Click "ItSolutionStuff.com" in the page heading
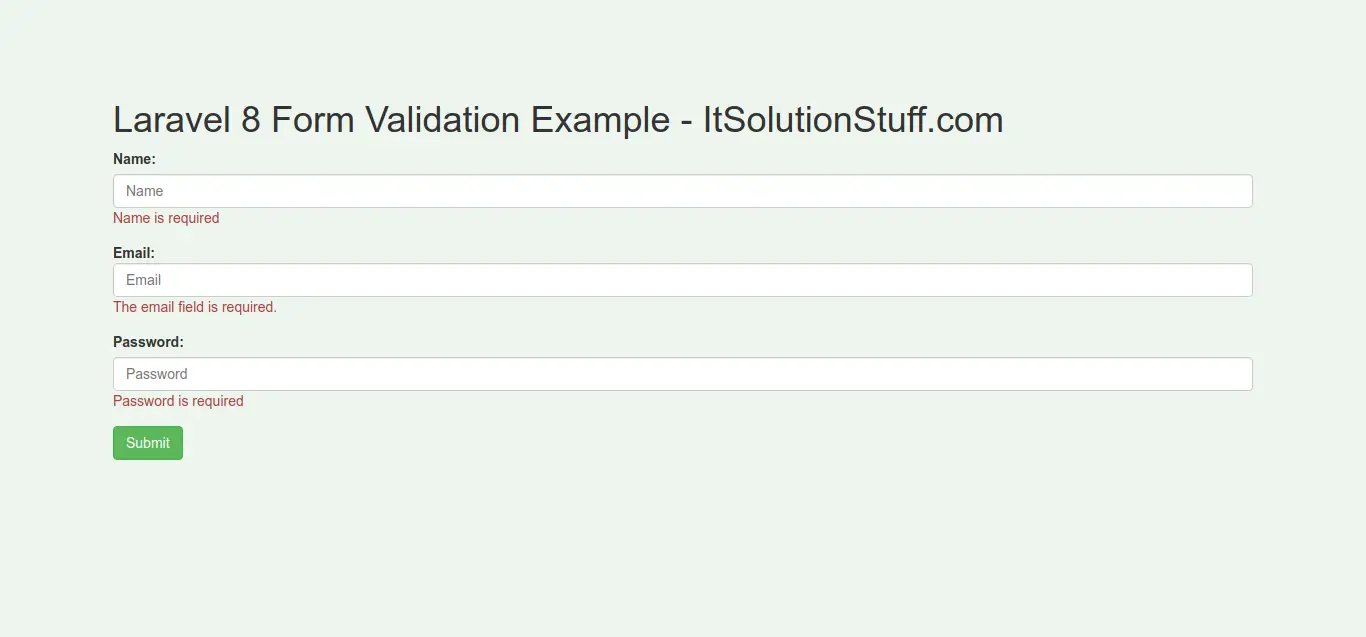 coord(853,120)
